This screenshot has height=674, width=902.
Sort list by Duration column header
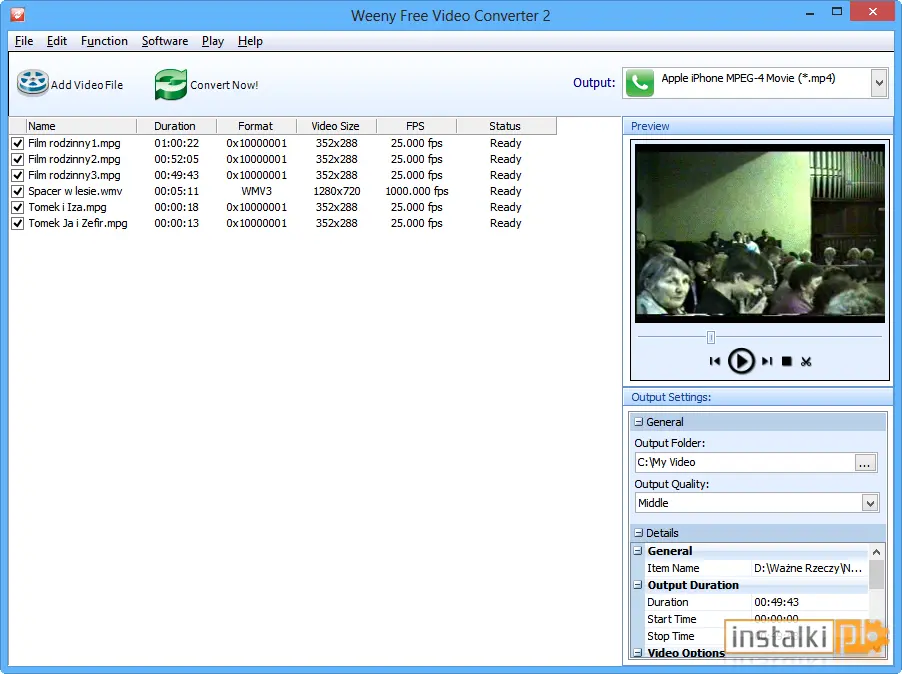176,126
